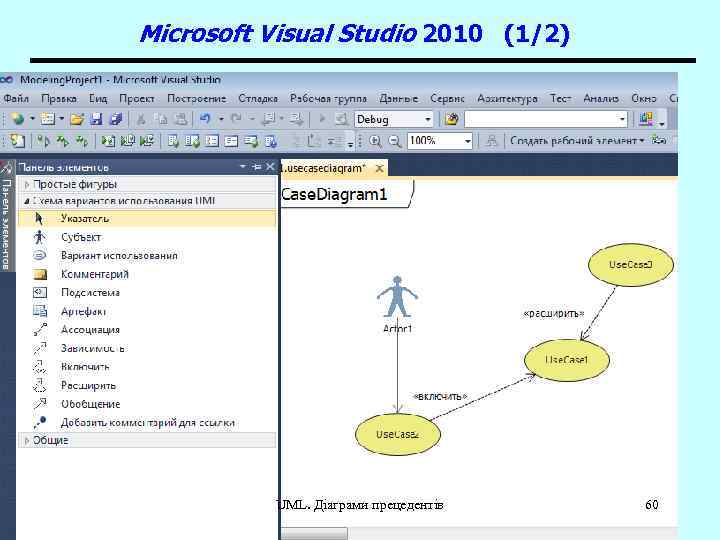Open the Отладка menu

pos(258,99)
